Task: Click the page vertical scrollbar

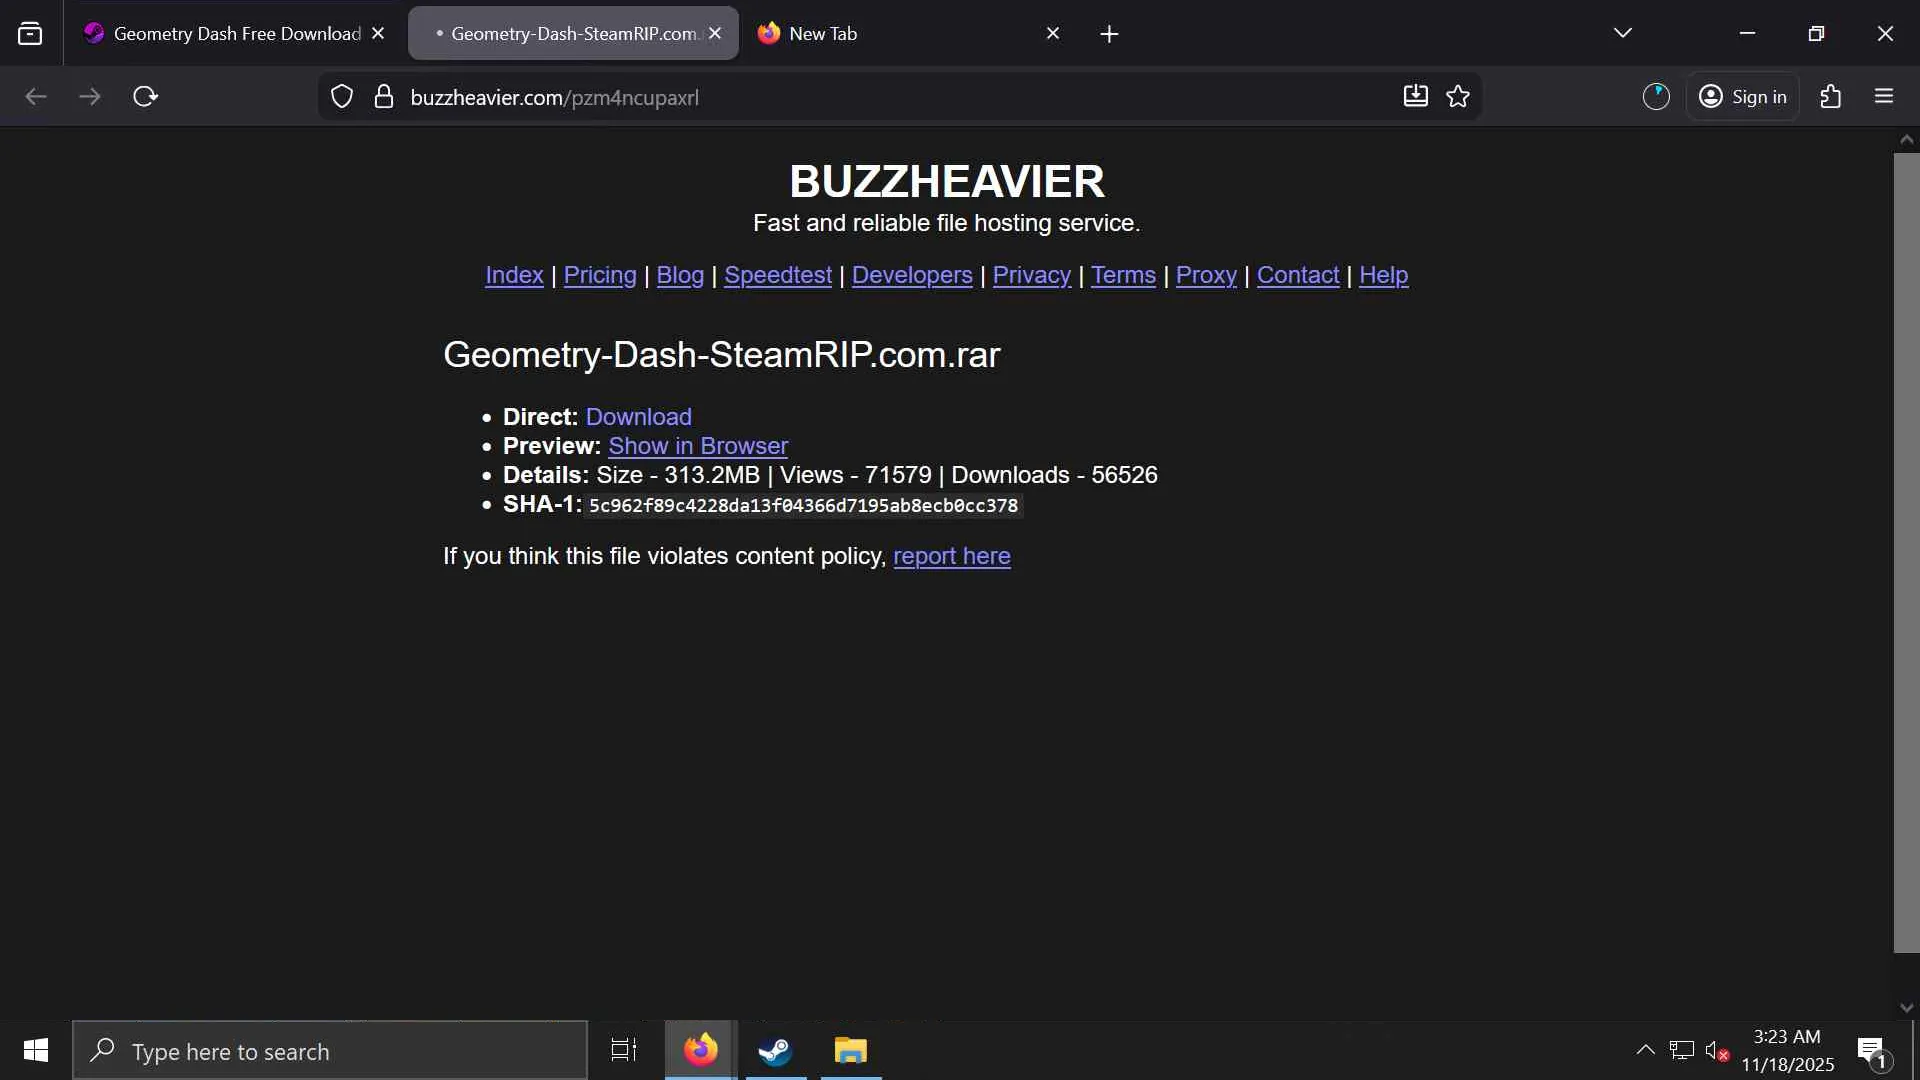Action: [x=1906, y=550]
